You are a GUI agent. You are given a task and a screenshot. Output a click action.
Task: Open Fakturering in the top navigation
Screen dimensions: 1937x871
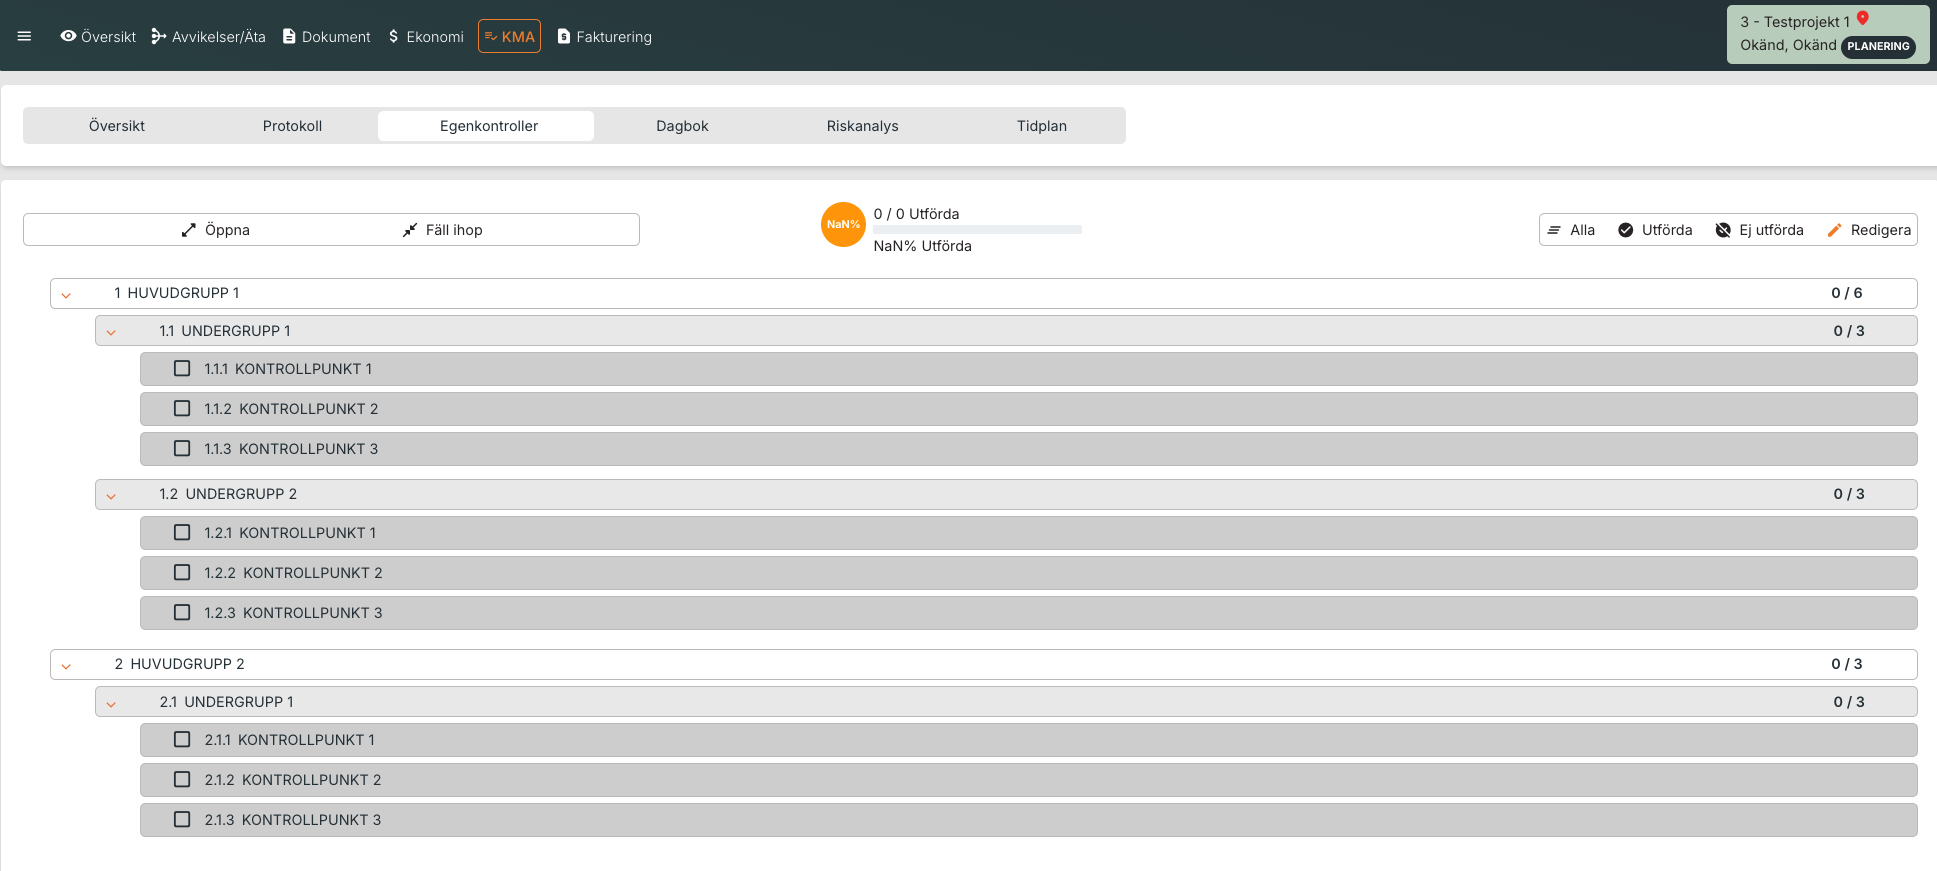click(604, 36)
